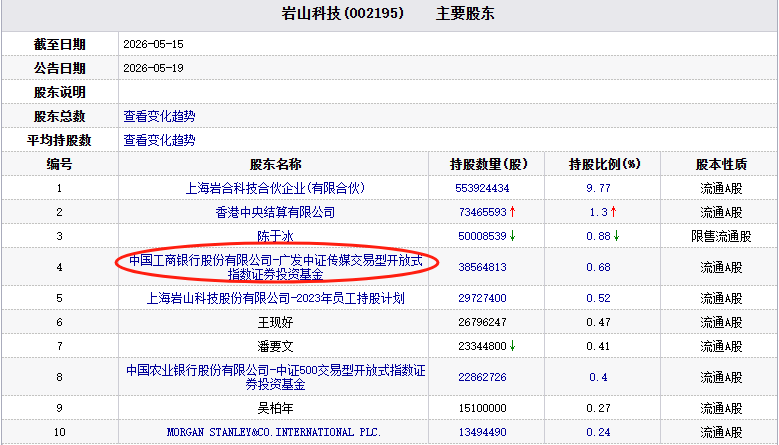The width and height of the screenshot is (779, 445).
Task: Open 查看变化趋势 link for 股东总数
Action: pos(159,116)
